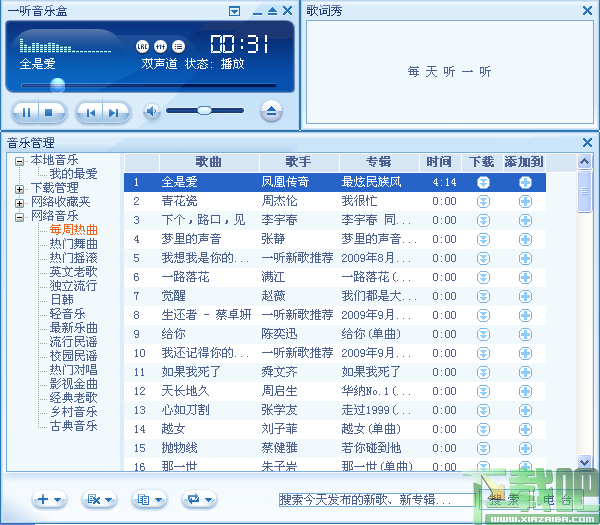Select 乡村音乐 category
The height and width of the screenshot is (525, 600).
tap(73, 412)
